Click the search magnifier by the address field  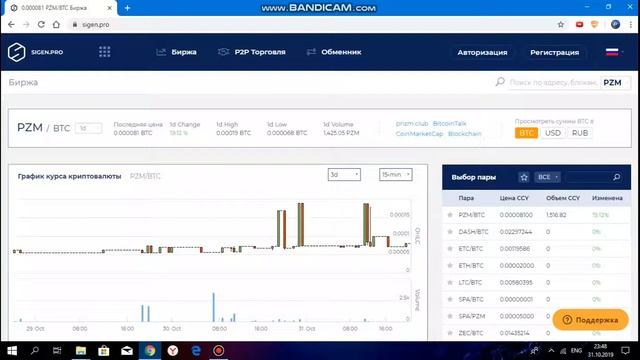click(x=500, y=82)
